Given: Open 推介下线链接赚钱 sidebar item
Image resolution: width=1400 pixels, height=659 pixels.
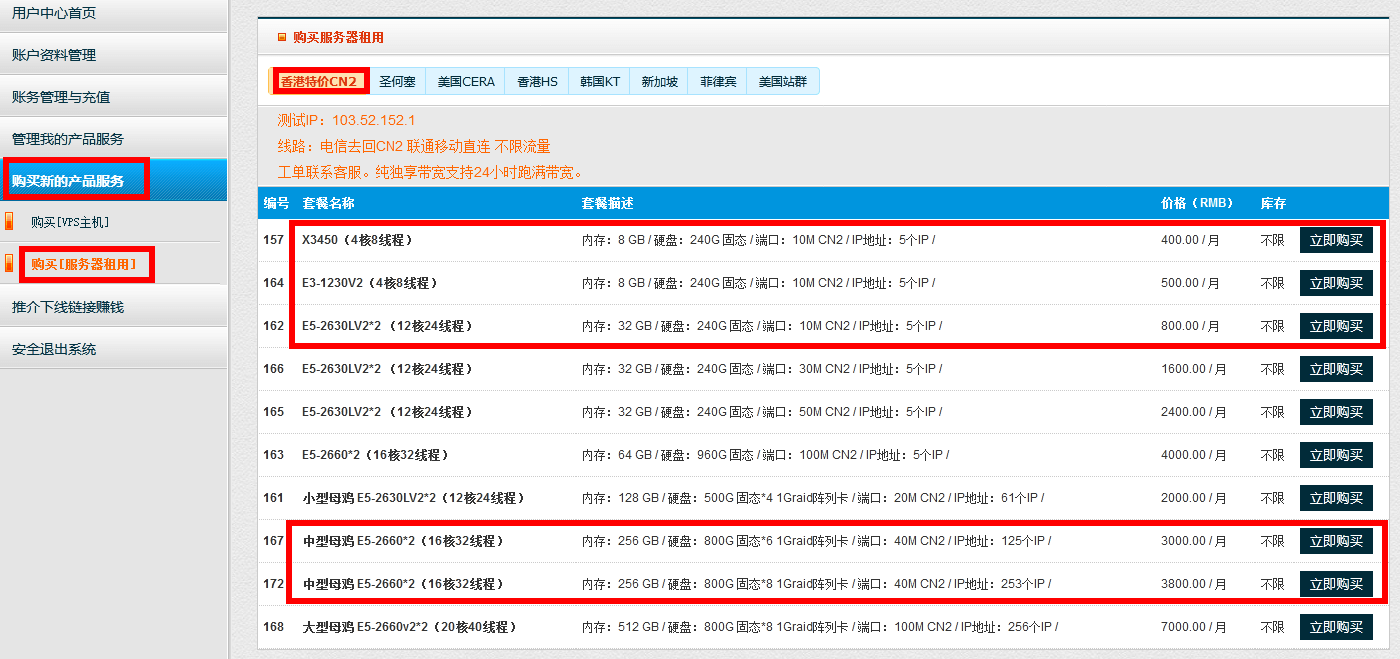Looking at the screenshot, I should coord(68,307).
